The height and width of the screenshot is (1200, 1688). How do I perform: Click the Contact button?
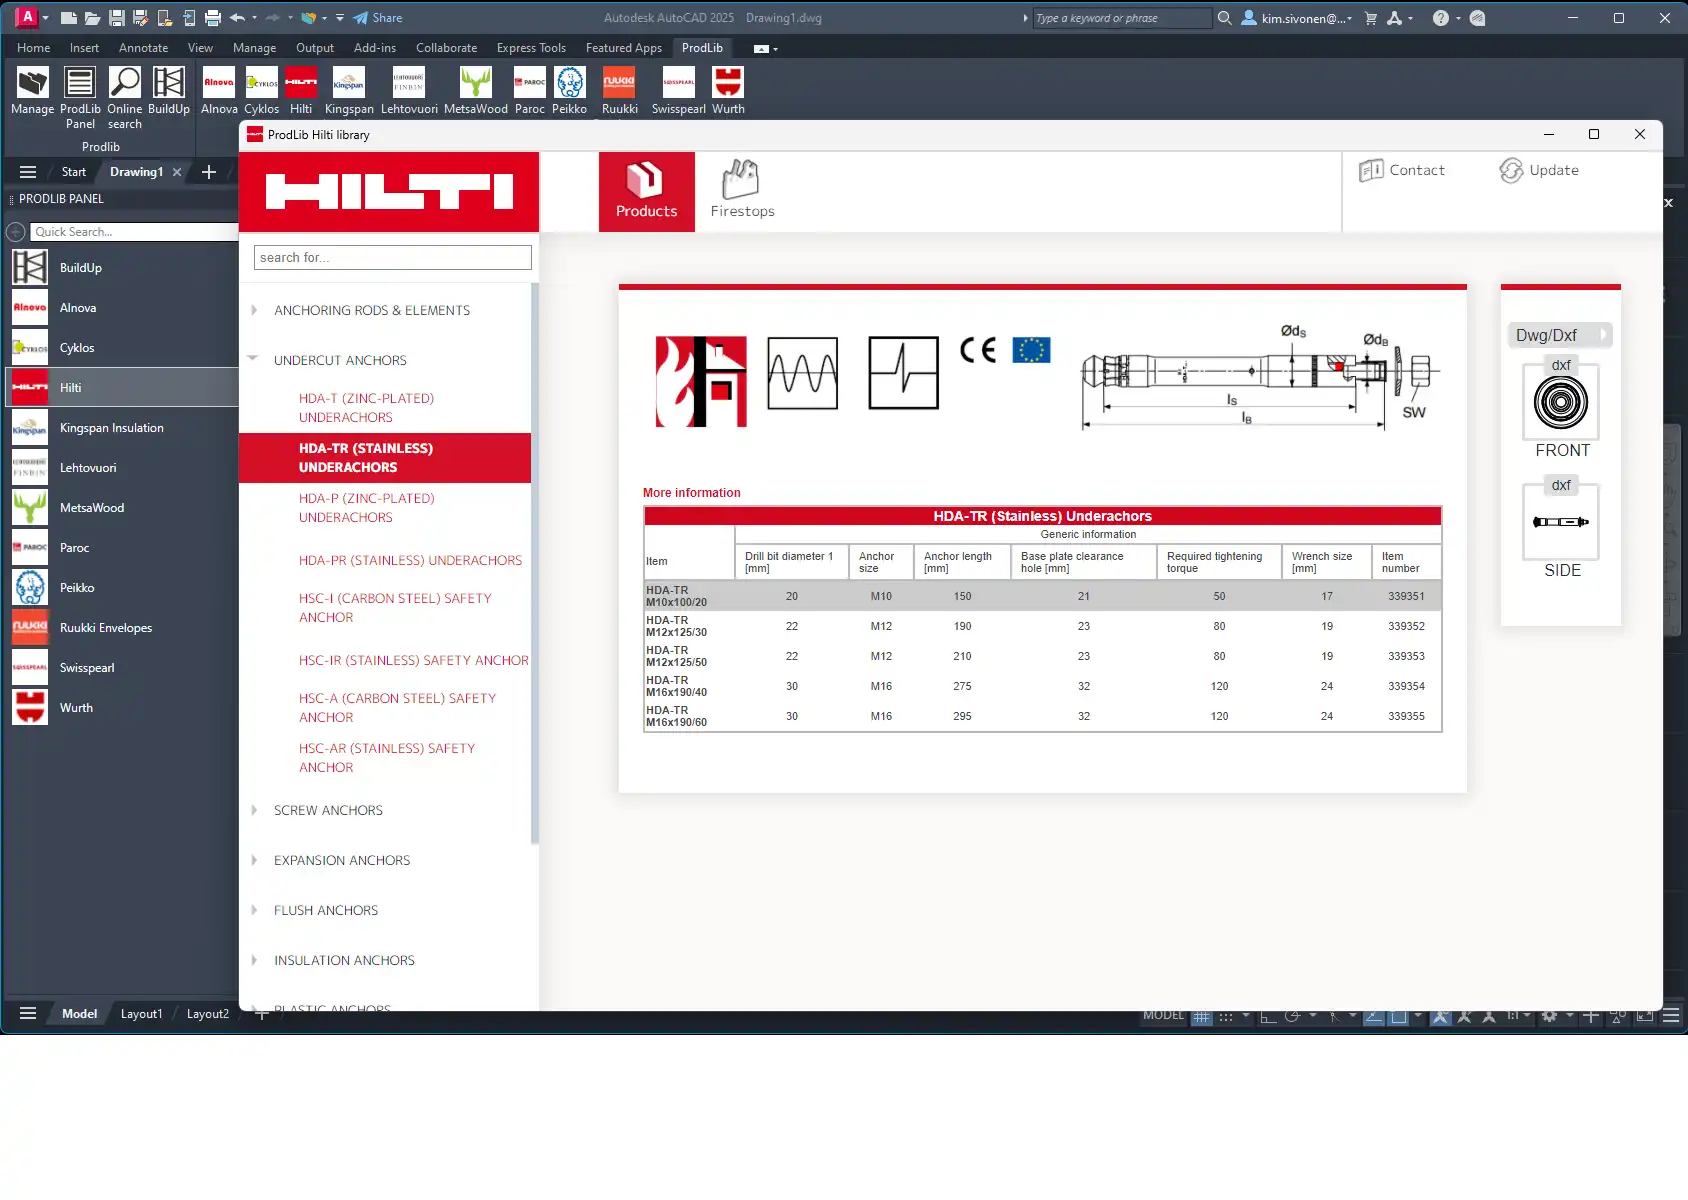(x=1402, y=171)
